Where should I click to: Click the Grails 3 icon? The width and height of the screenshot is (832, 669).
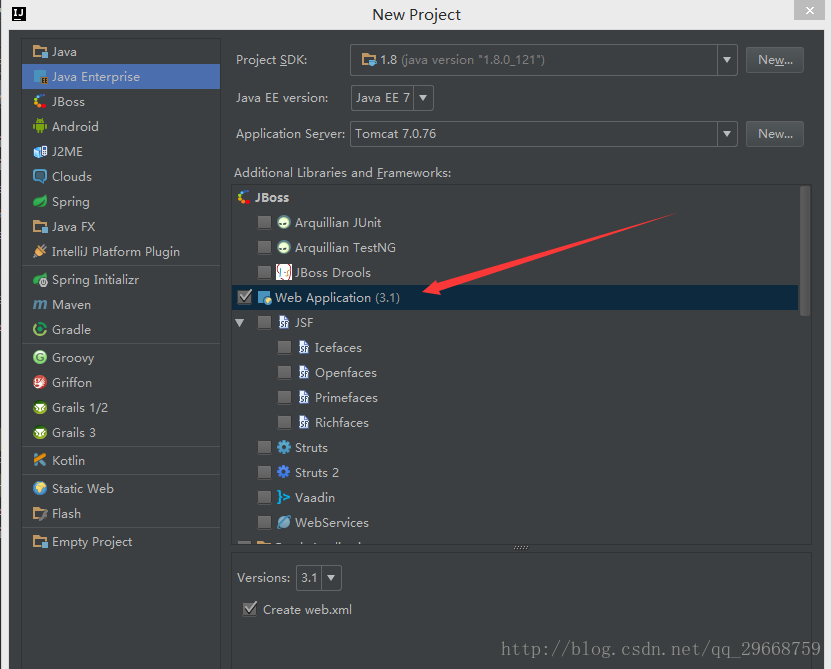40,432
